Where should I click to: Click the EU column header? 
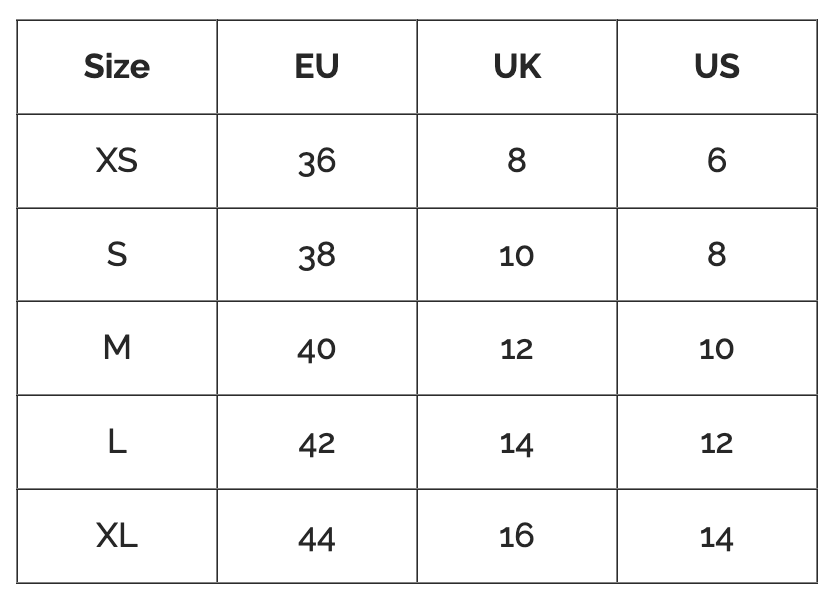click(317, 67)
